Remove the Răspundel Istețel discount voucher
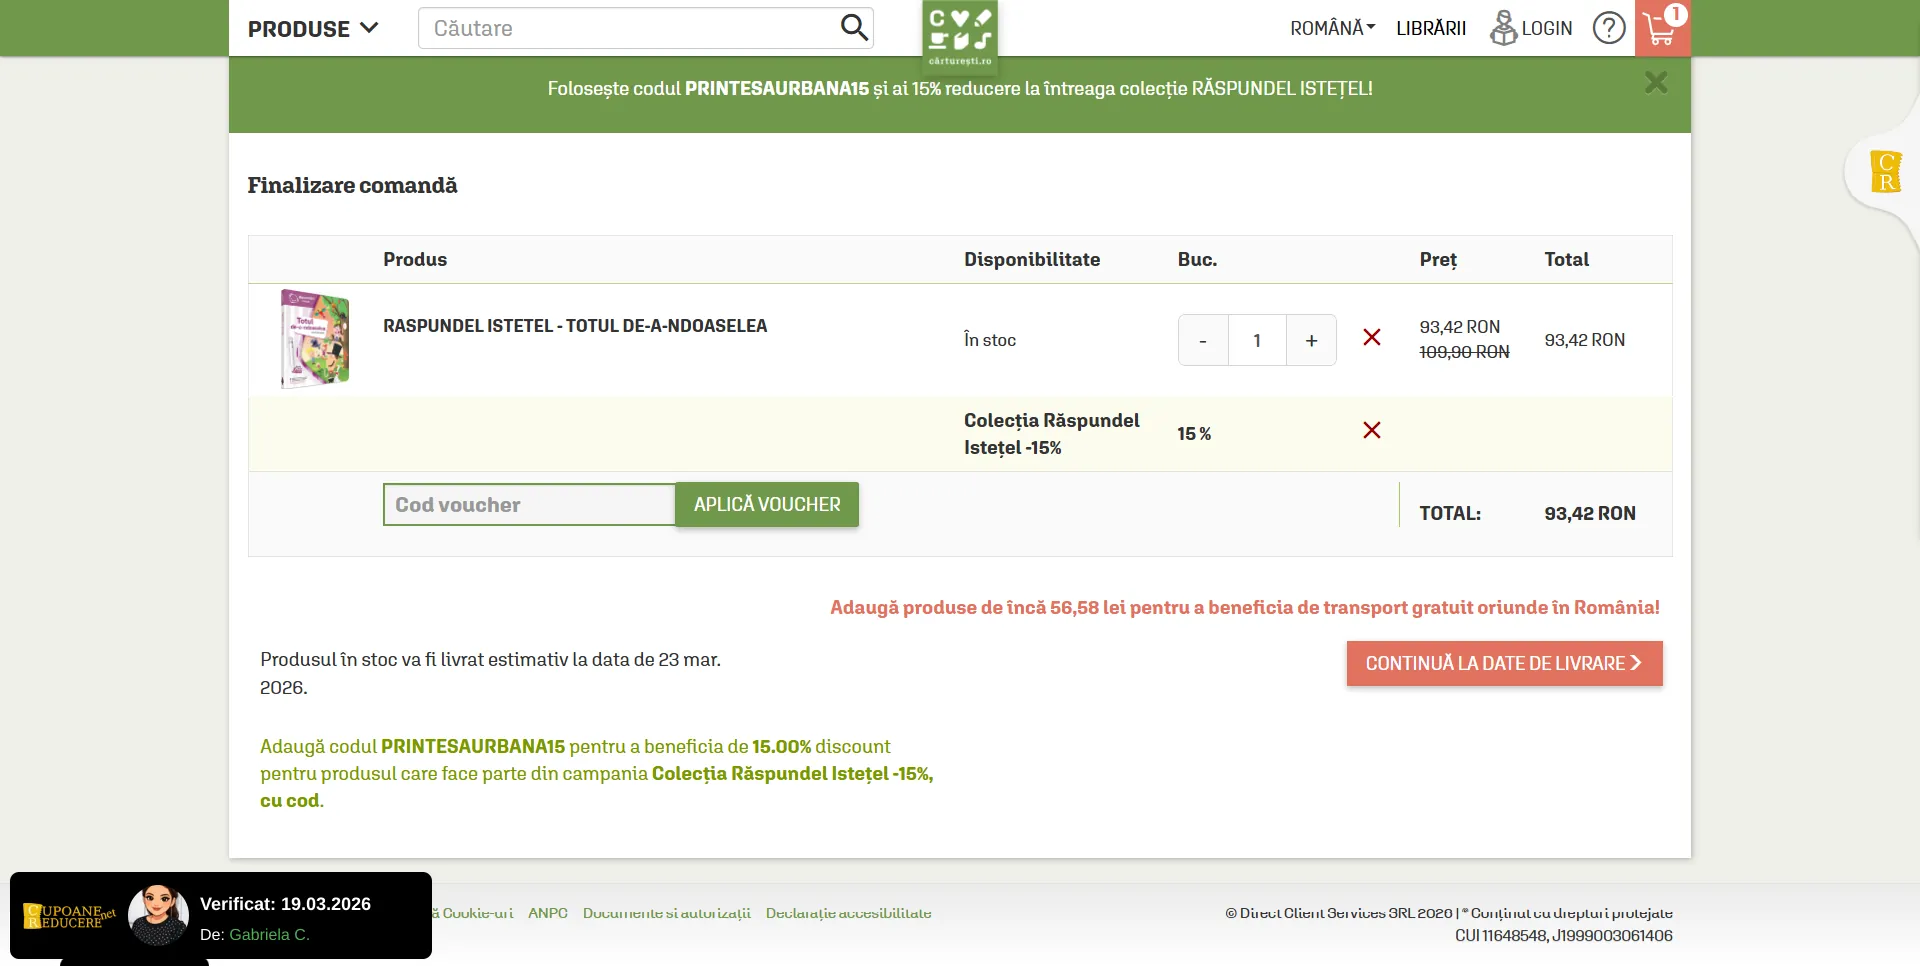 [1372, 430]
